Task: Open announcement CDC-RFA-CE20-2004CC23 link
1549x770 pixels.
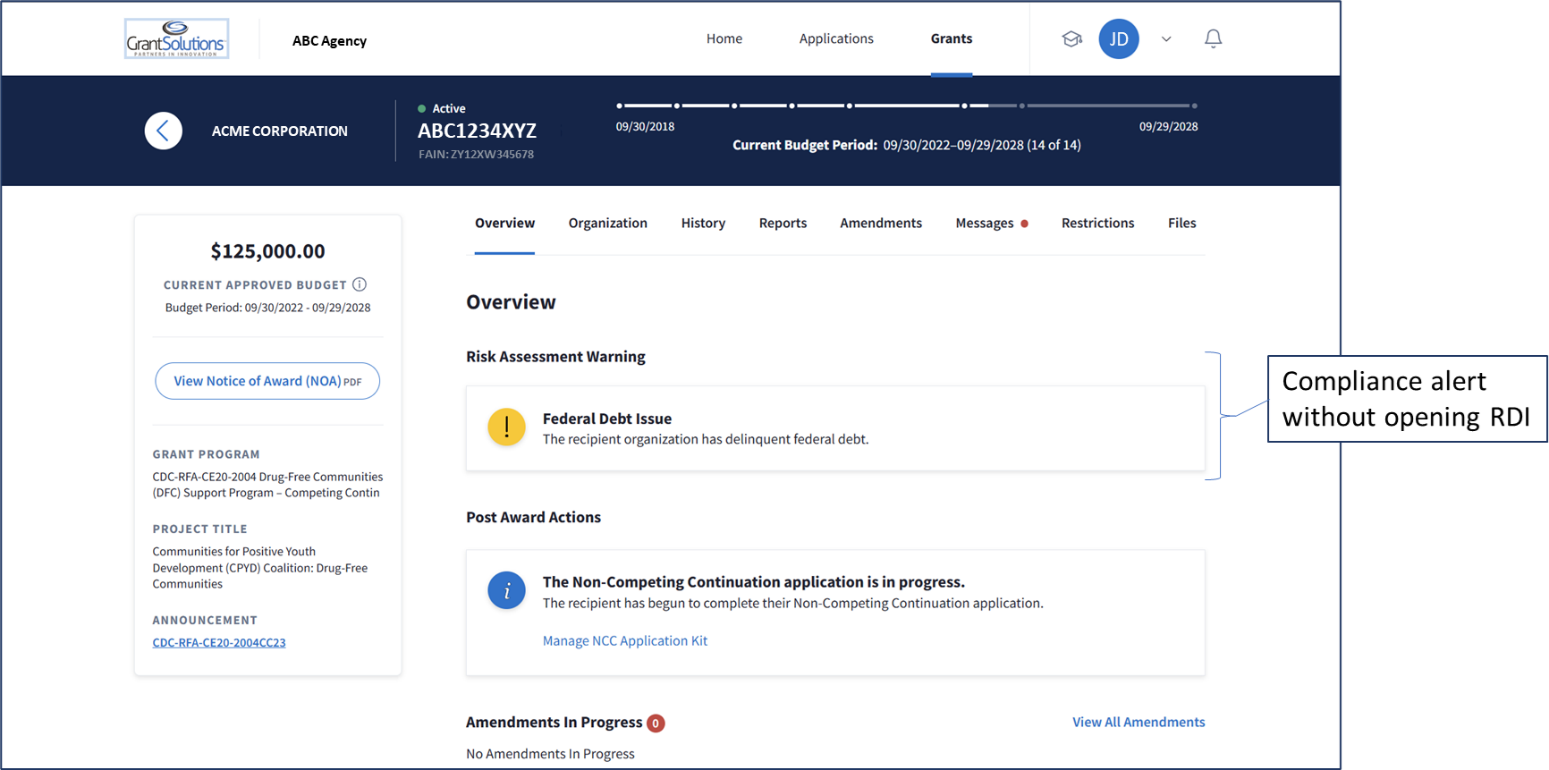Action: [x=219, y=643]
